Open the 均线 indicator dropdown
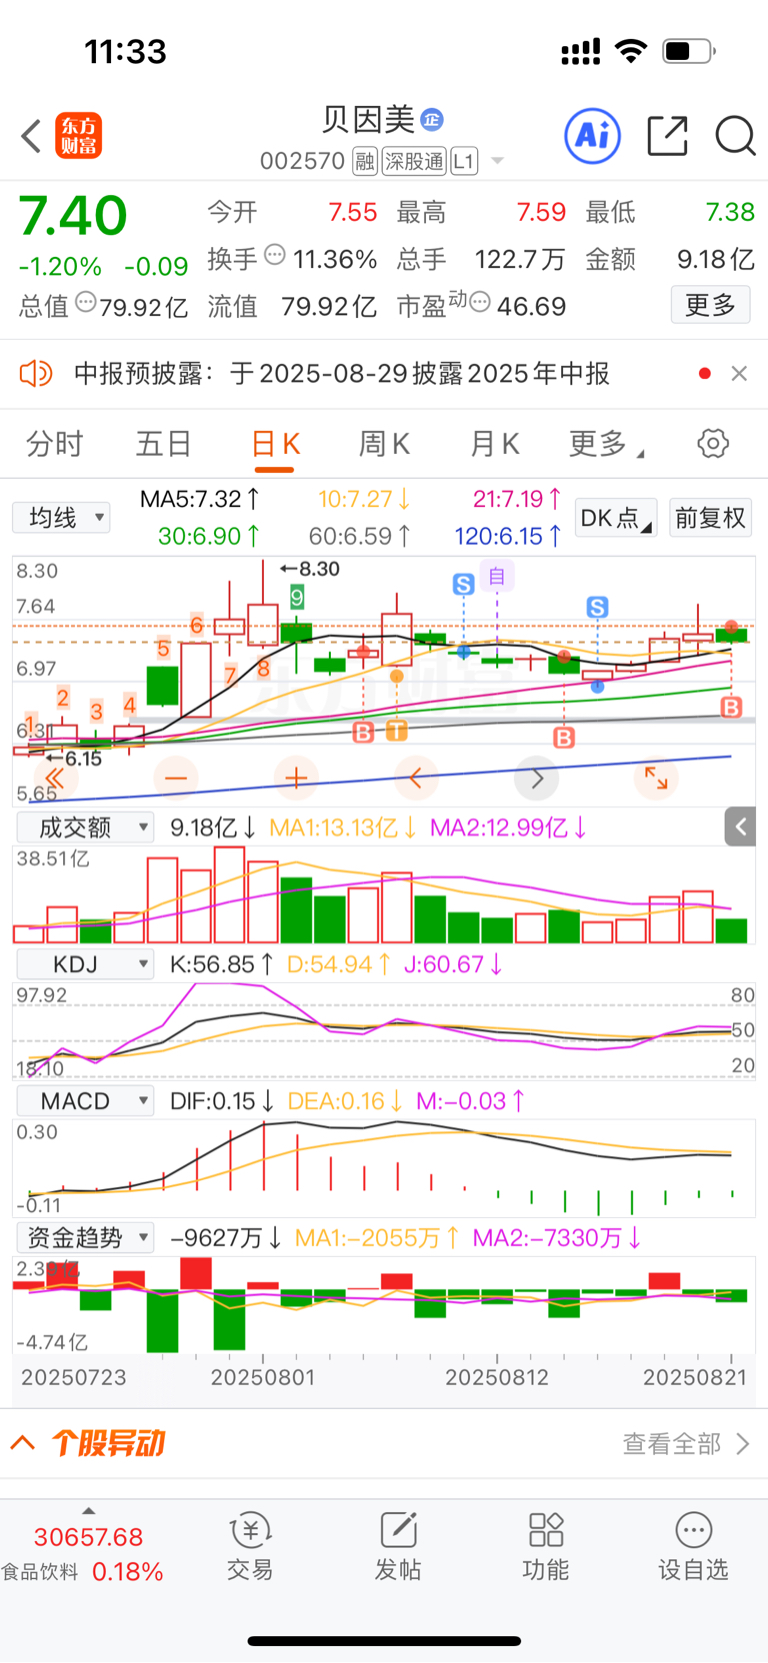The height and width of the screenshot is (1663, 768). click(x=61, y=518)
